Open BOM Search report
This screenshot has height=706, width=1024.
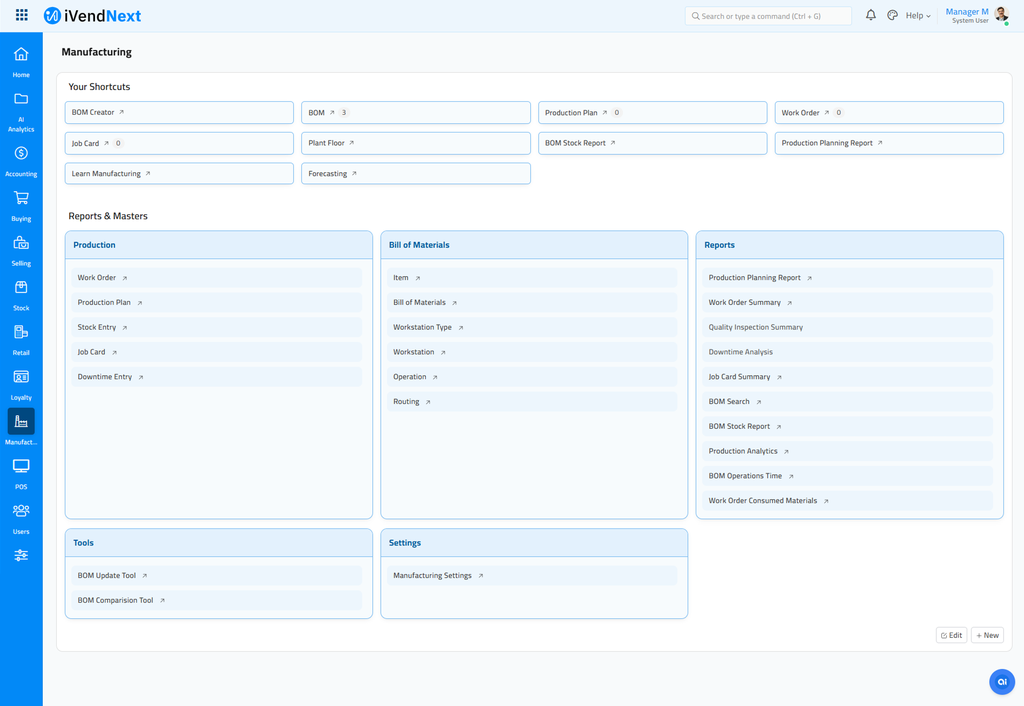coord(848,402)
